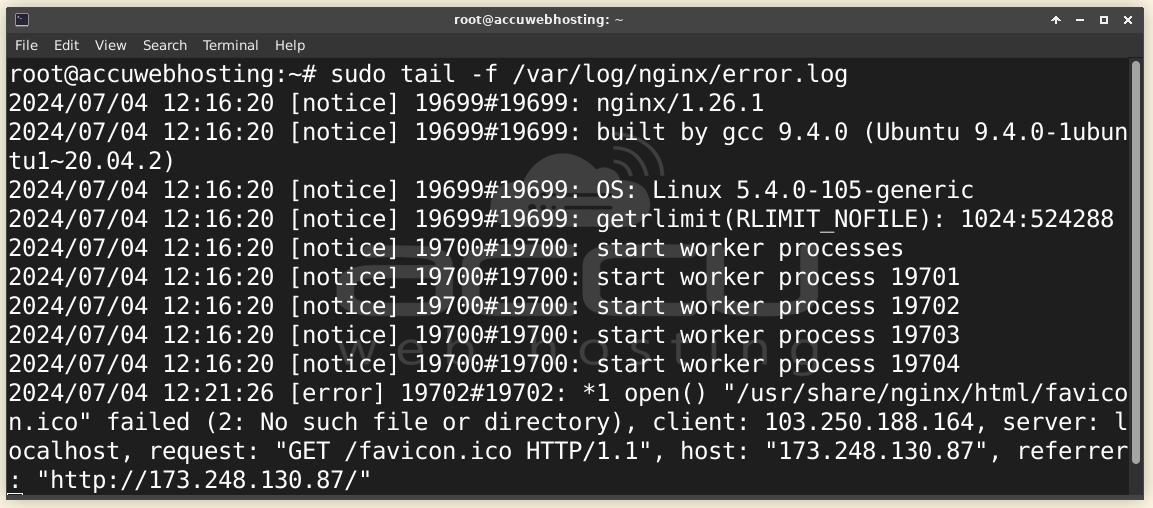Screen dimensions: 1153x508
Task: Click the terminal icon in title bar
Action: click(21, 20)
